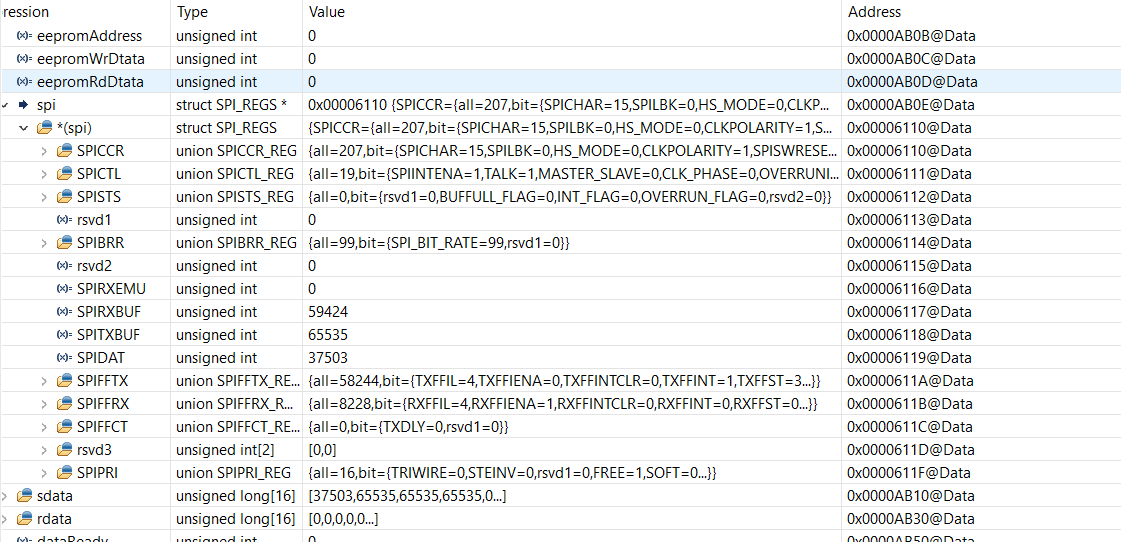Click the eepromRdDtata variable icon

pos(24,82)
